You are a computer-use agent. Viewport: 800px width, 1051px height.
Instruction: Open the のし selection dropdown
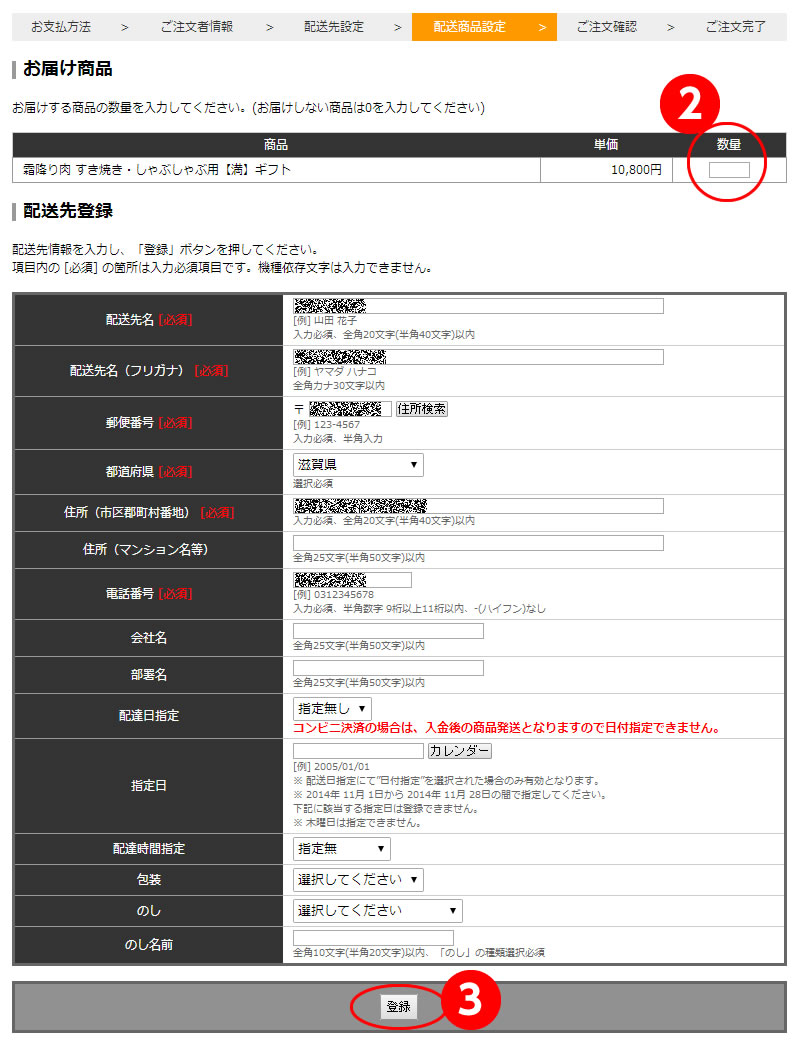(378, 911)
